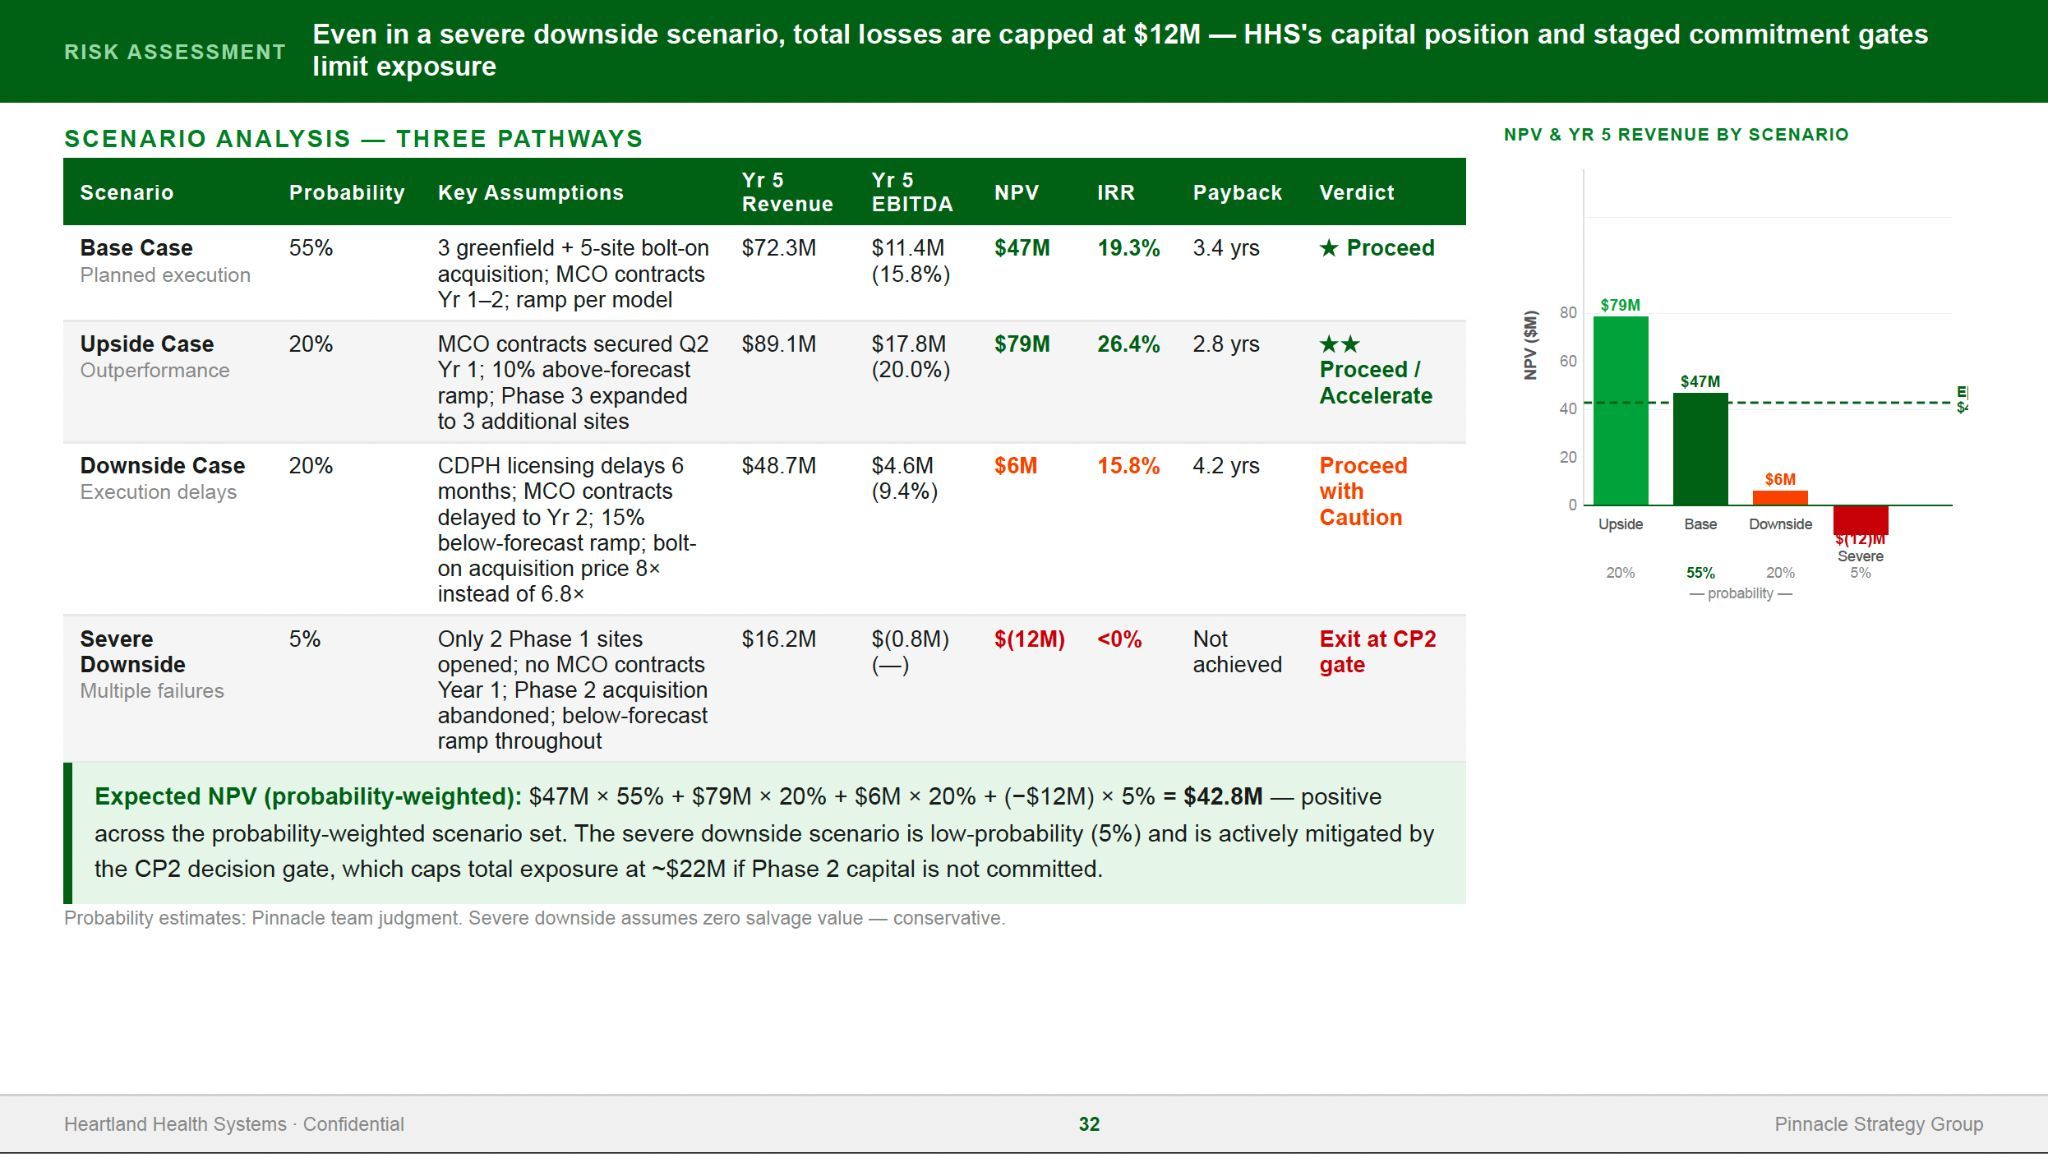
Task: Click the NPV column header
Action: [x=1016, y=192]
